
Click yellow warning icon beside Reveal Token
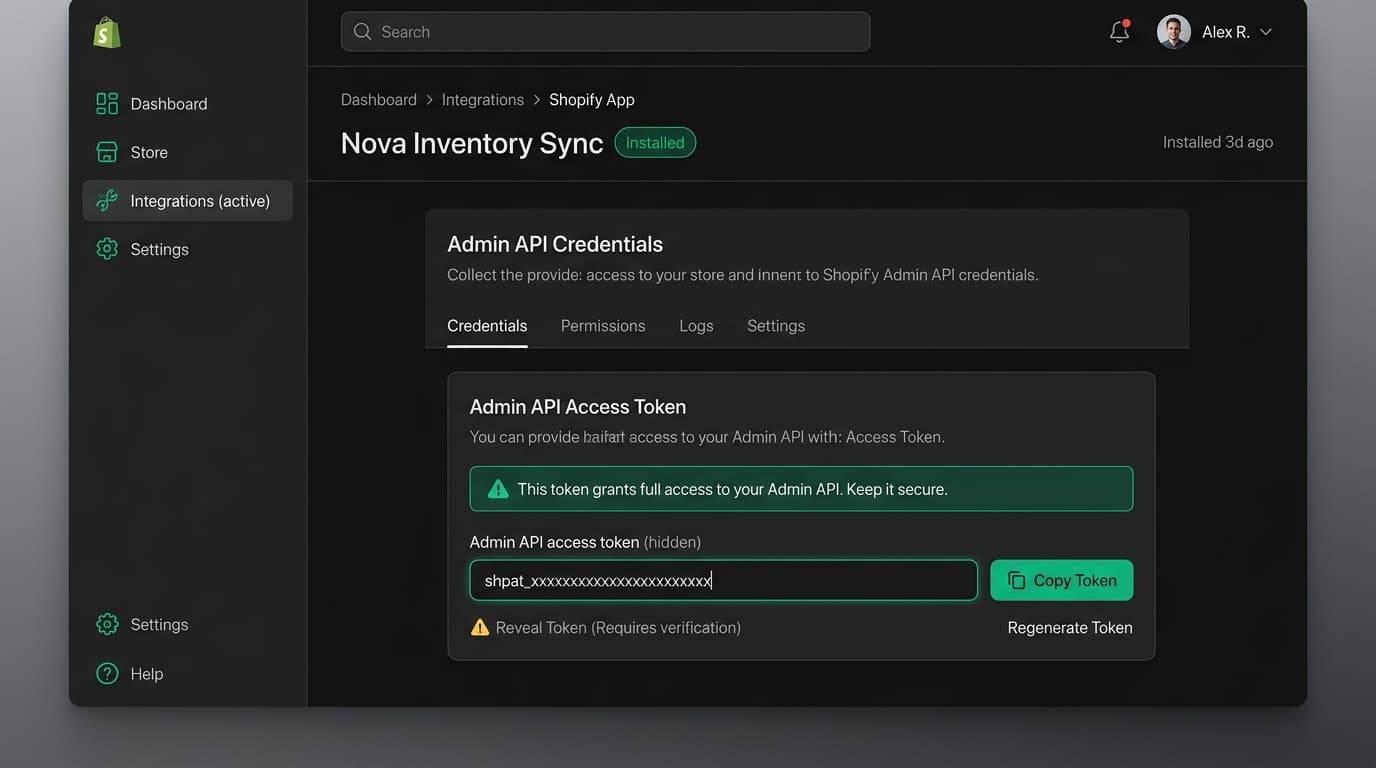480,627
